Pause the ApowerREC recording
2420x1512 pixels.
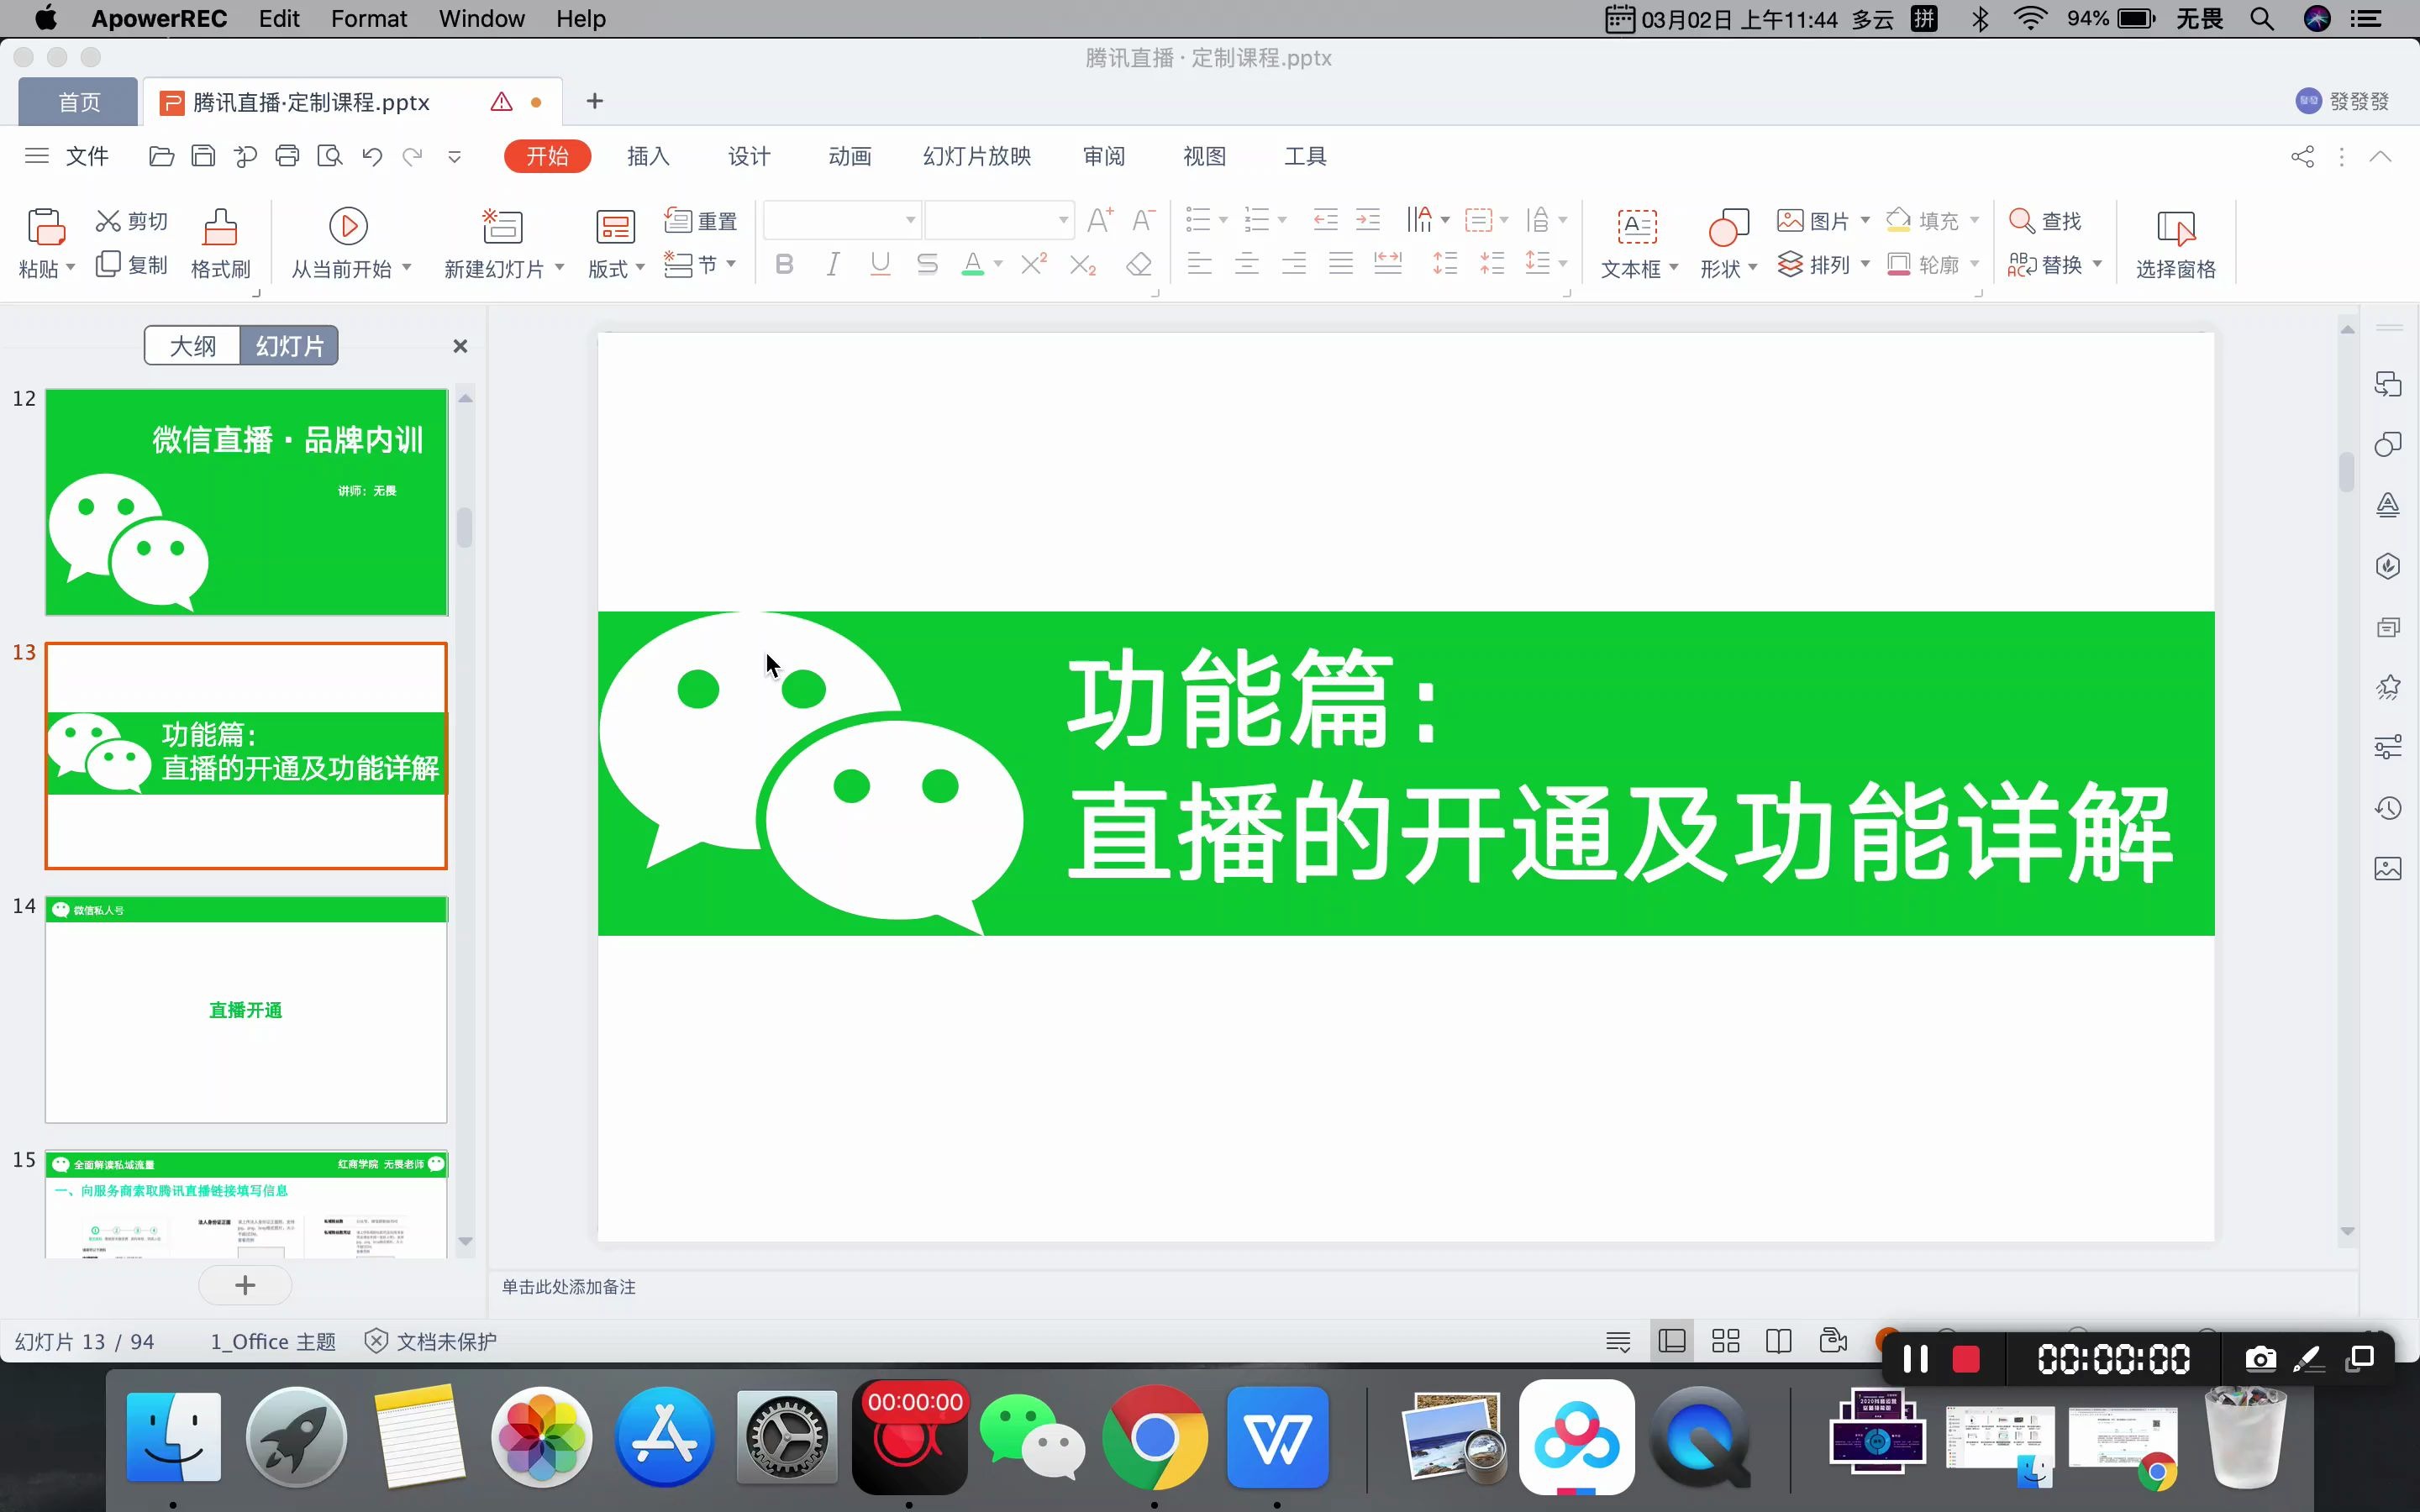1915,1359
